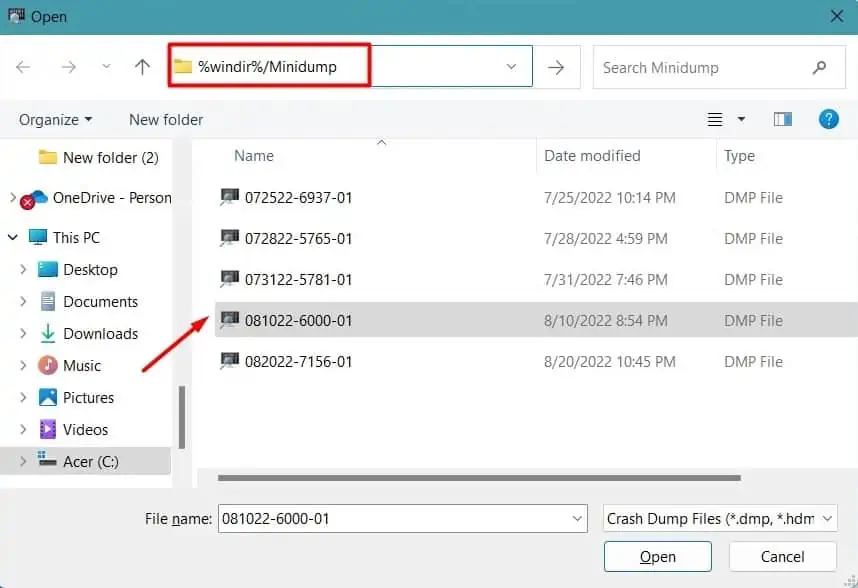
Task: Expand the Documents node
Action: click(x=23, y=301)
